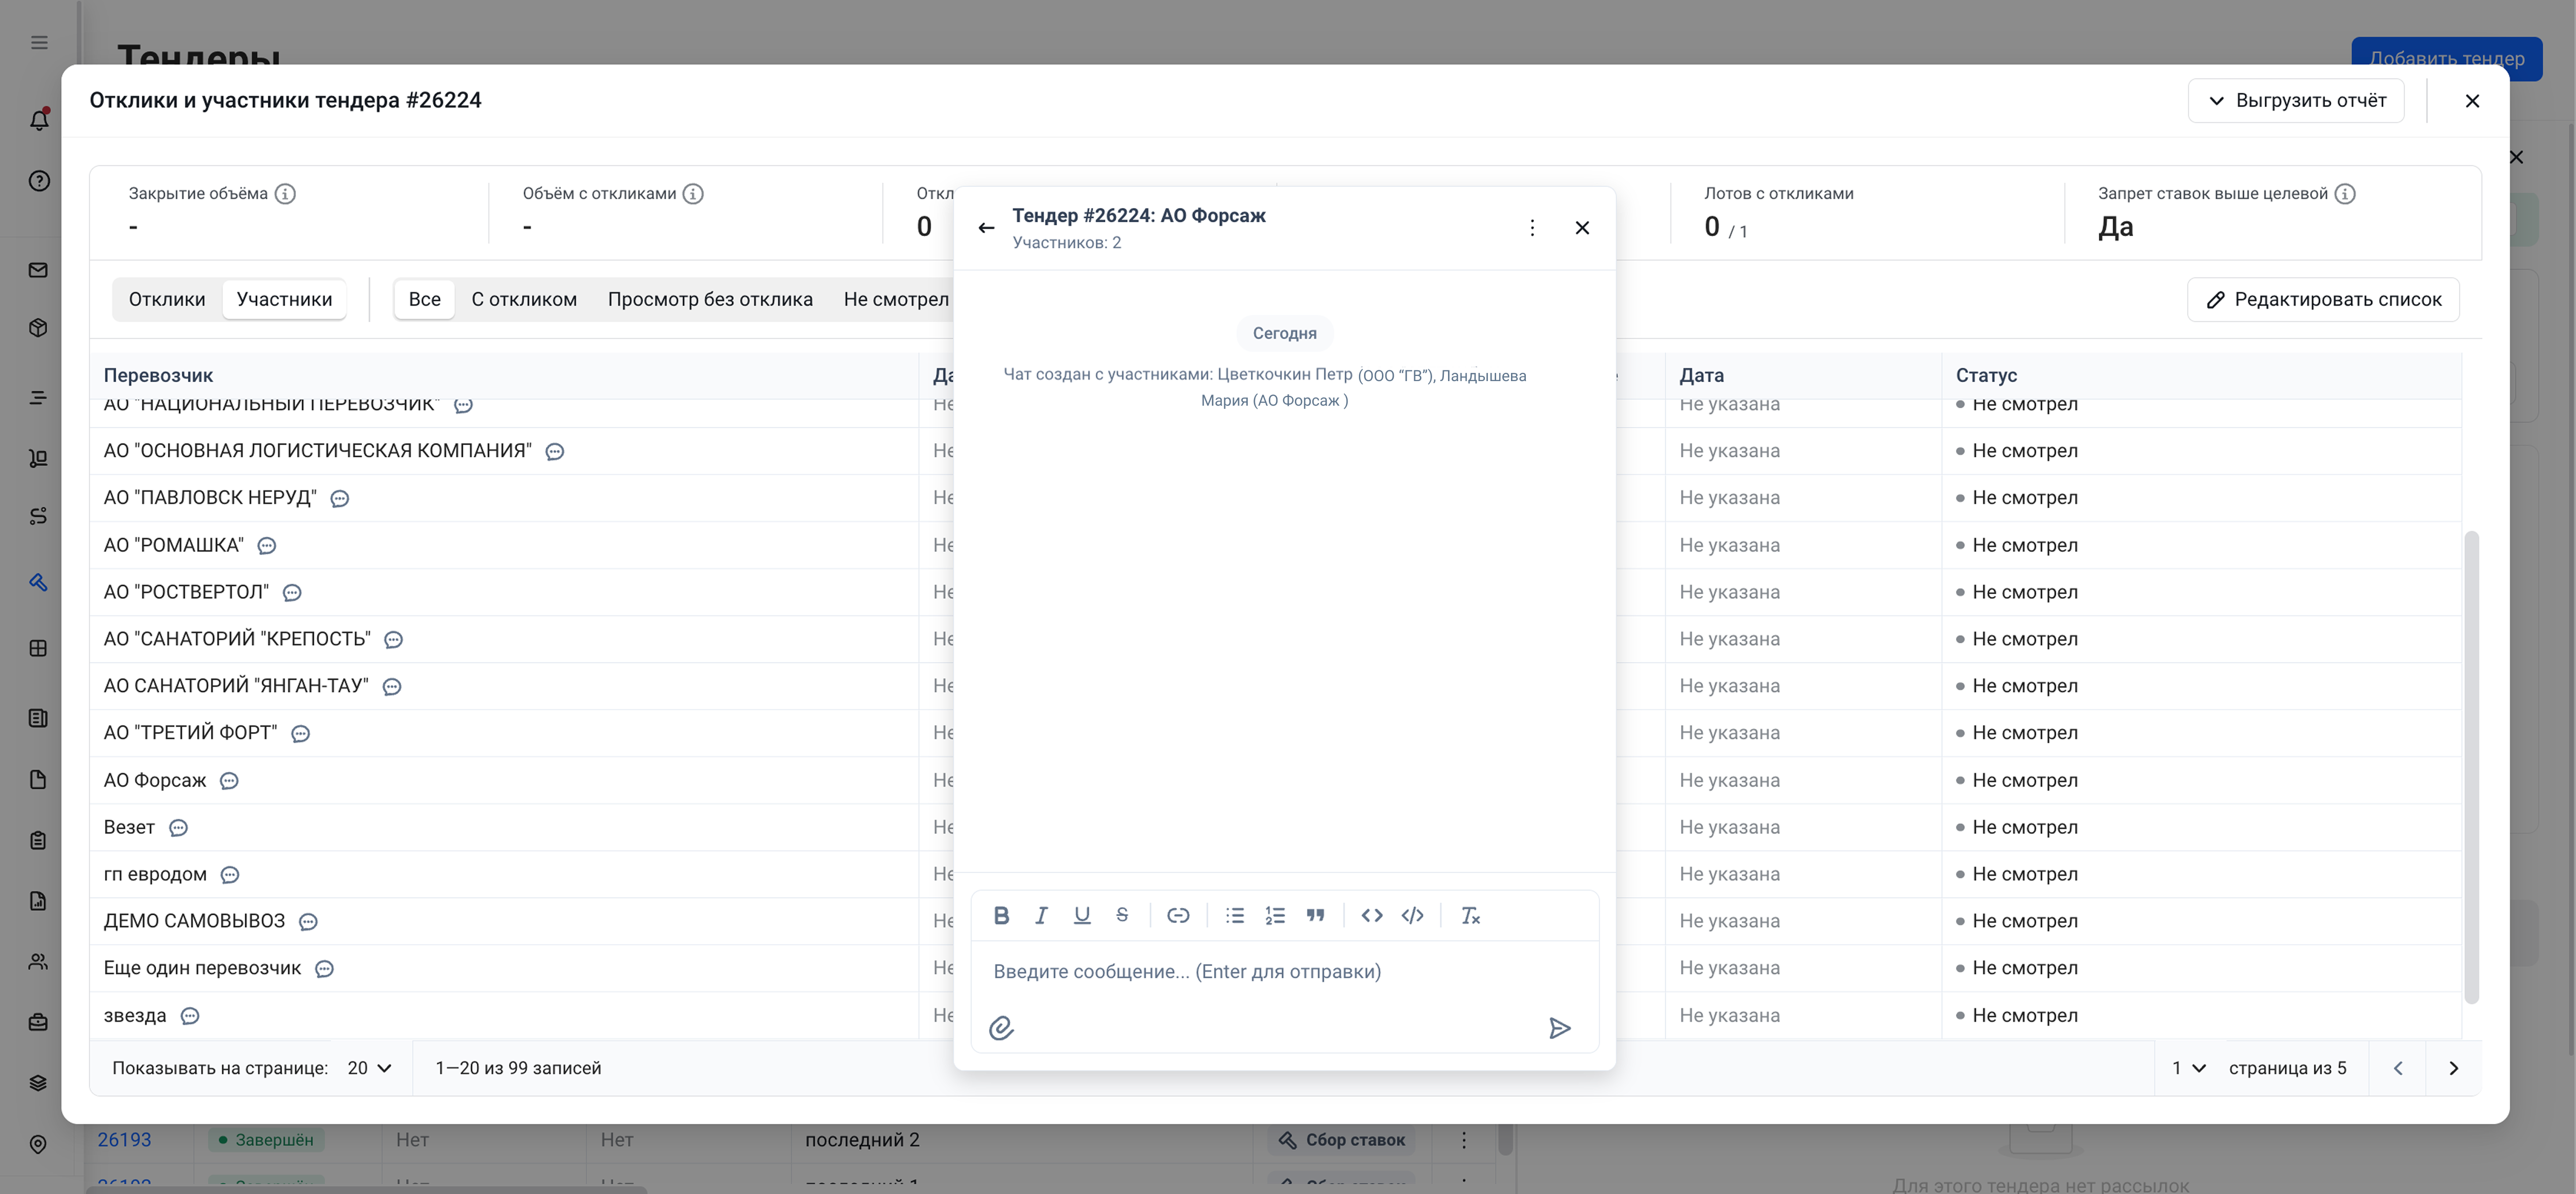Open chat with гп евродом
Image resolution: width=2576 pixels, height=1194 pixels.
click(230, 875)
